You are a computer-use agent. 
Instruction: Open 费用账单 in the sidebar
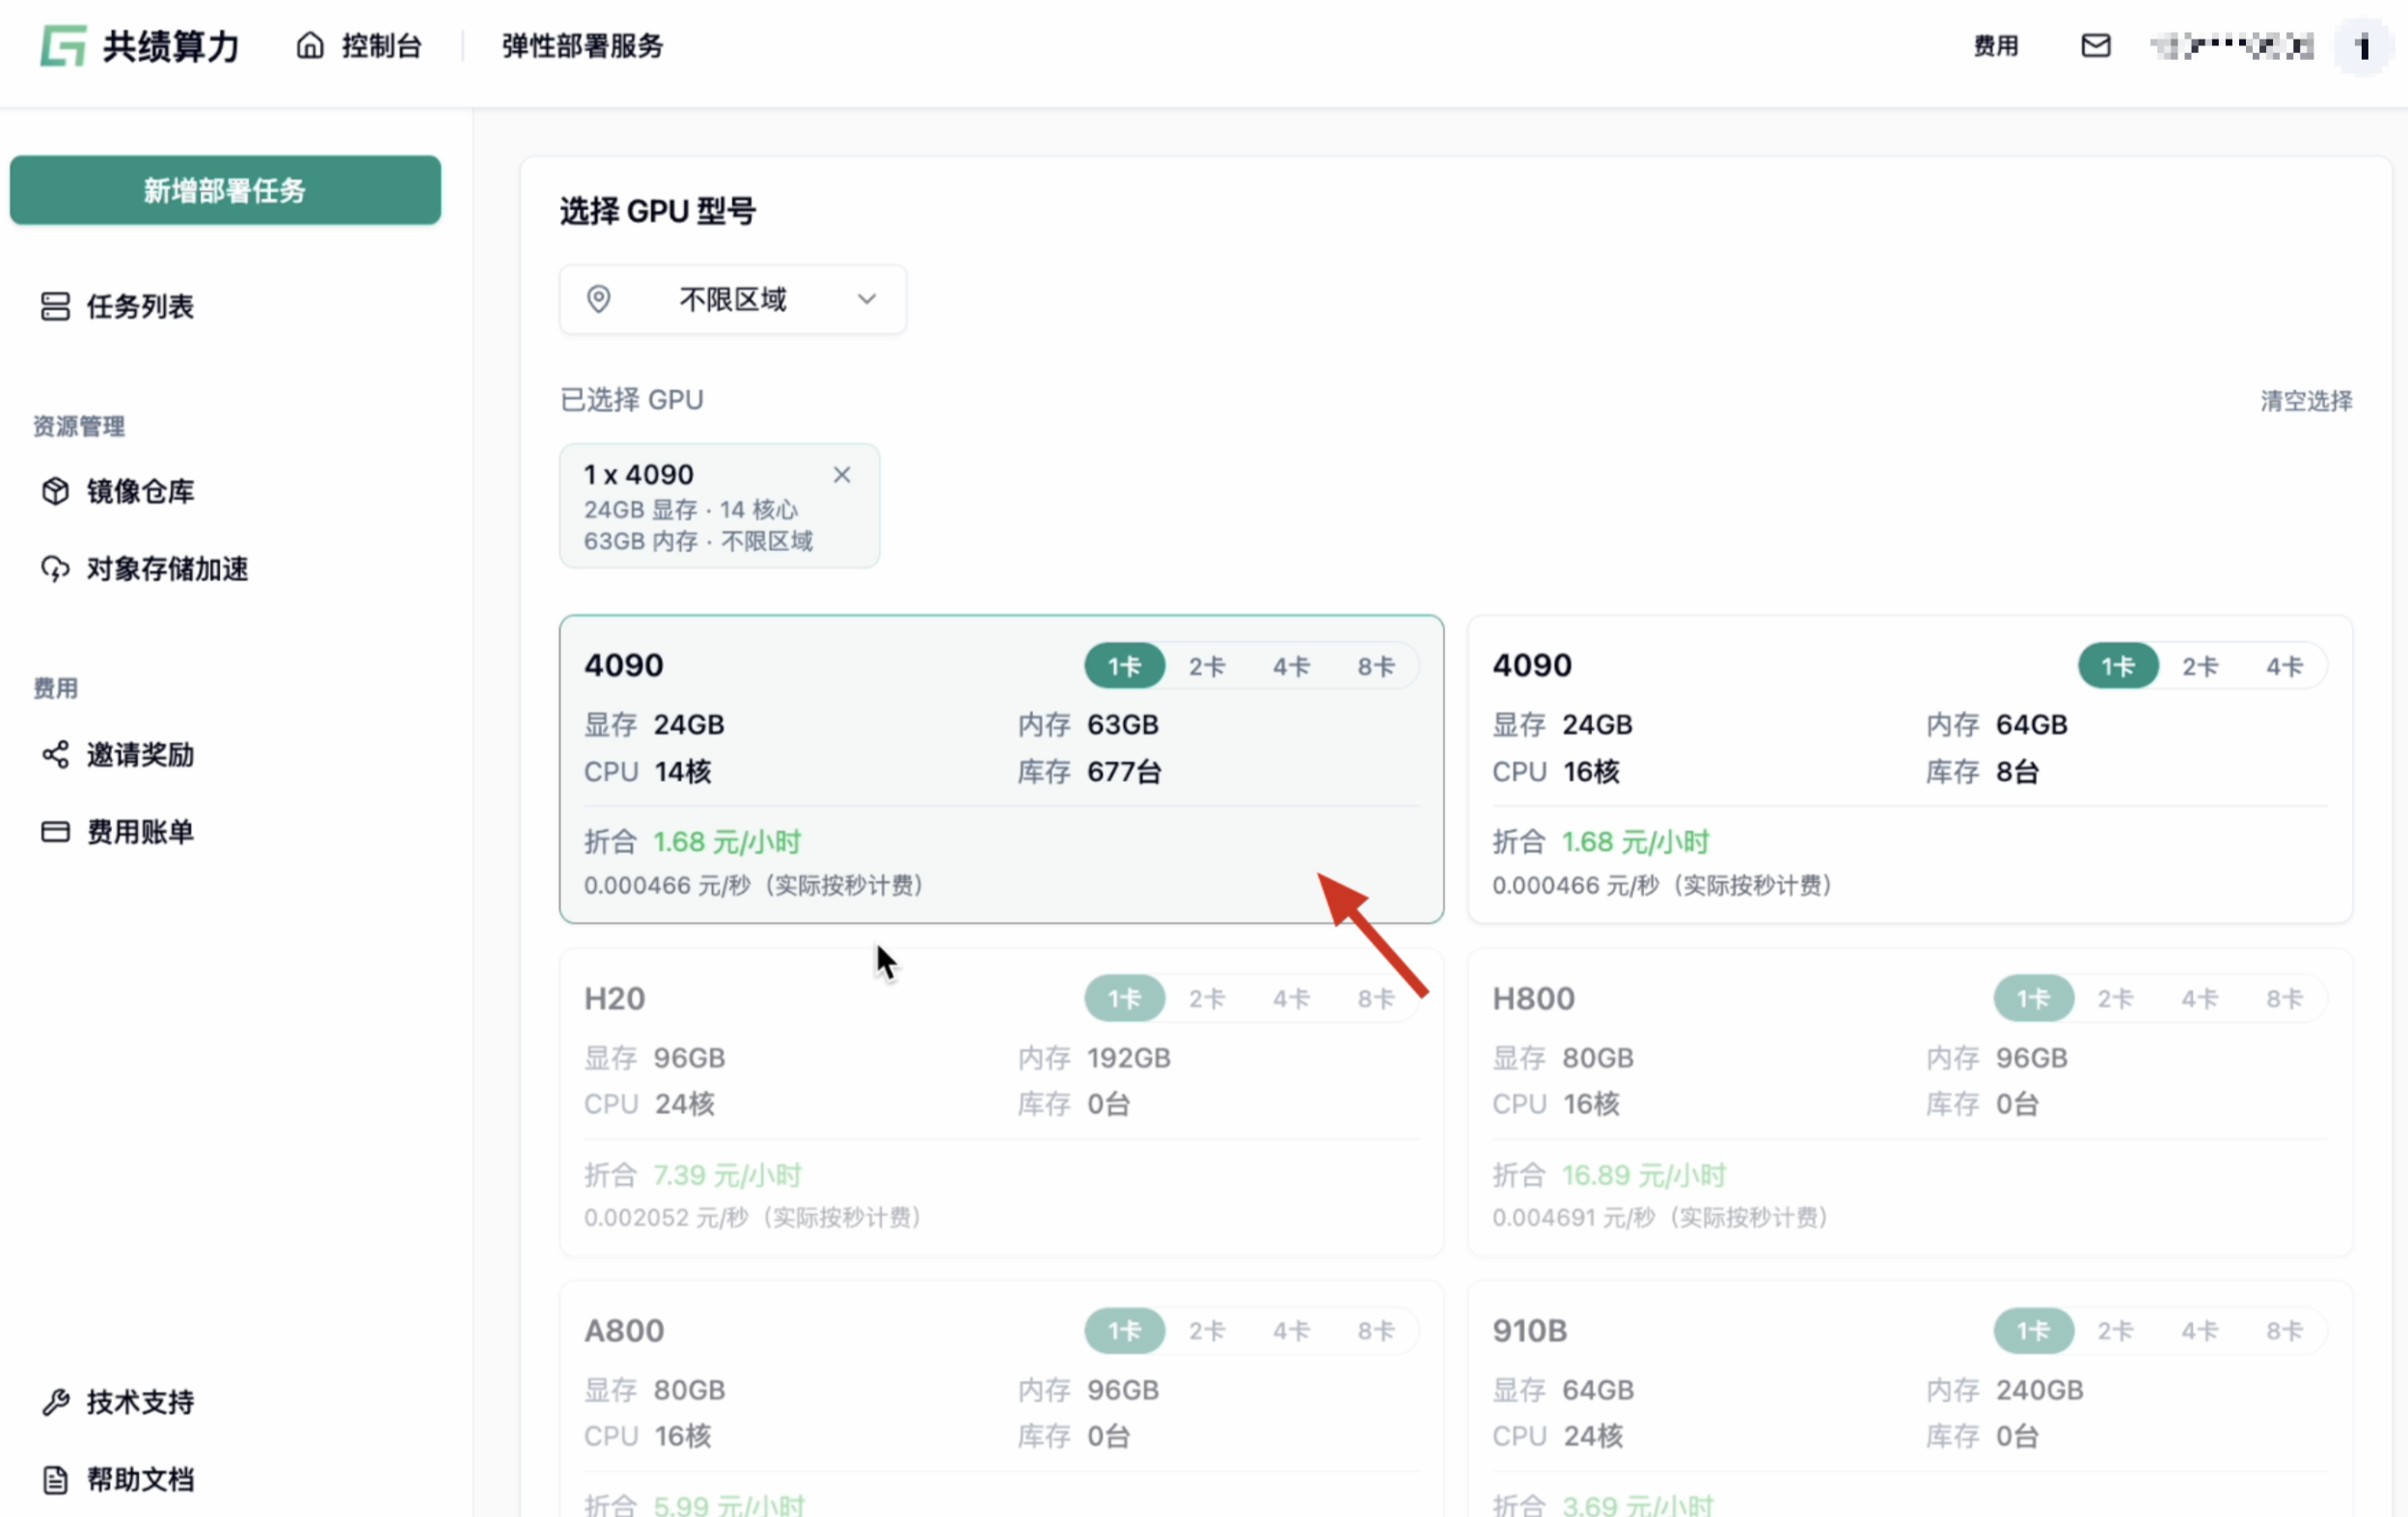pos(118,831)
